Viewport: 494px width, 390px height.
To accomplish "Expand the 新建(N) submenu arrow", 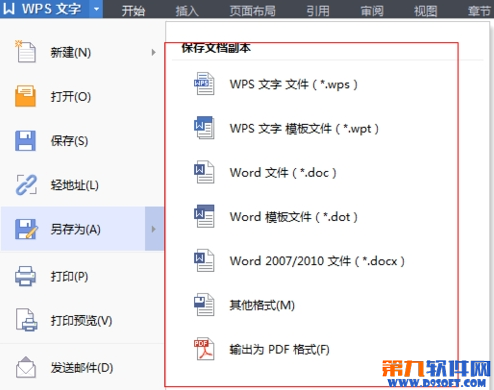I will pyautogui.click(x=153, y=52).
